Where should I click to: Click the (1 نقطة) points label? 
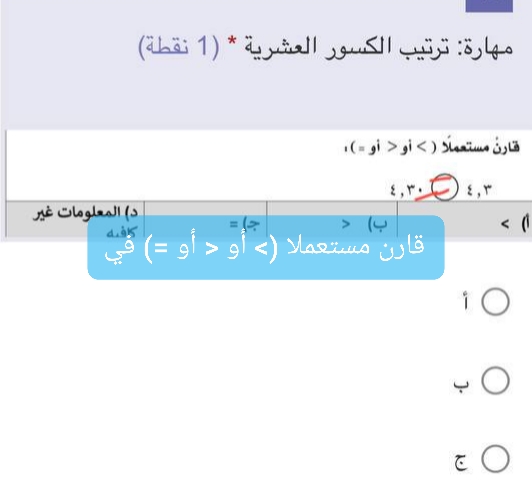179,46
